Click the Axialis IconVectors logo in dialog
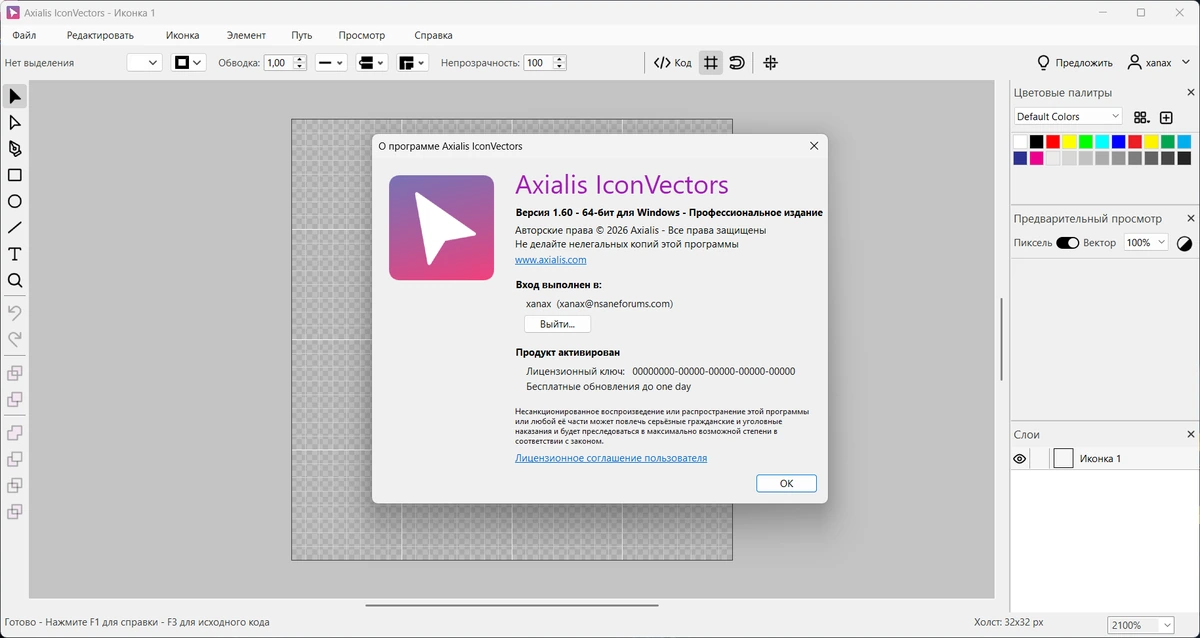 click(x=441, y=227)
